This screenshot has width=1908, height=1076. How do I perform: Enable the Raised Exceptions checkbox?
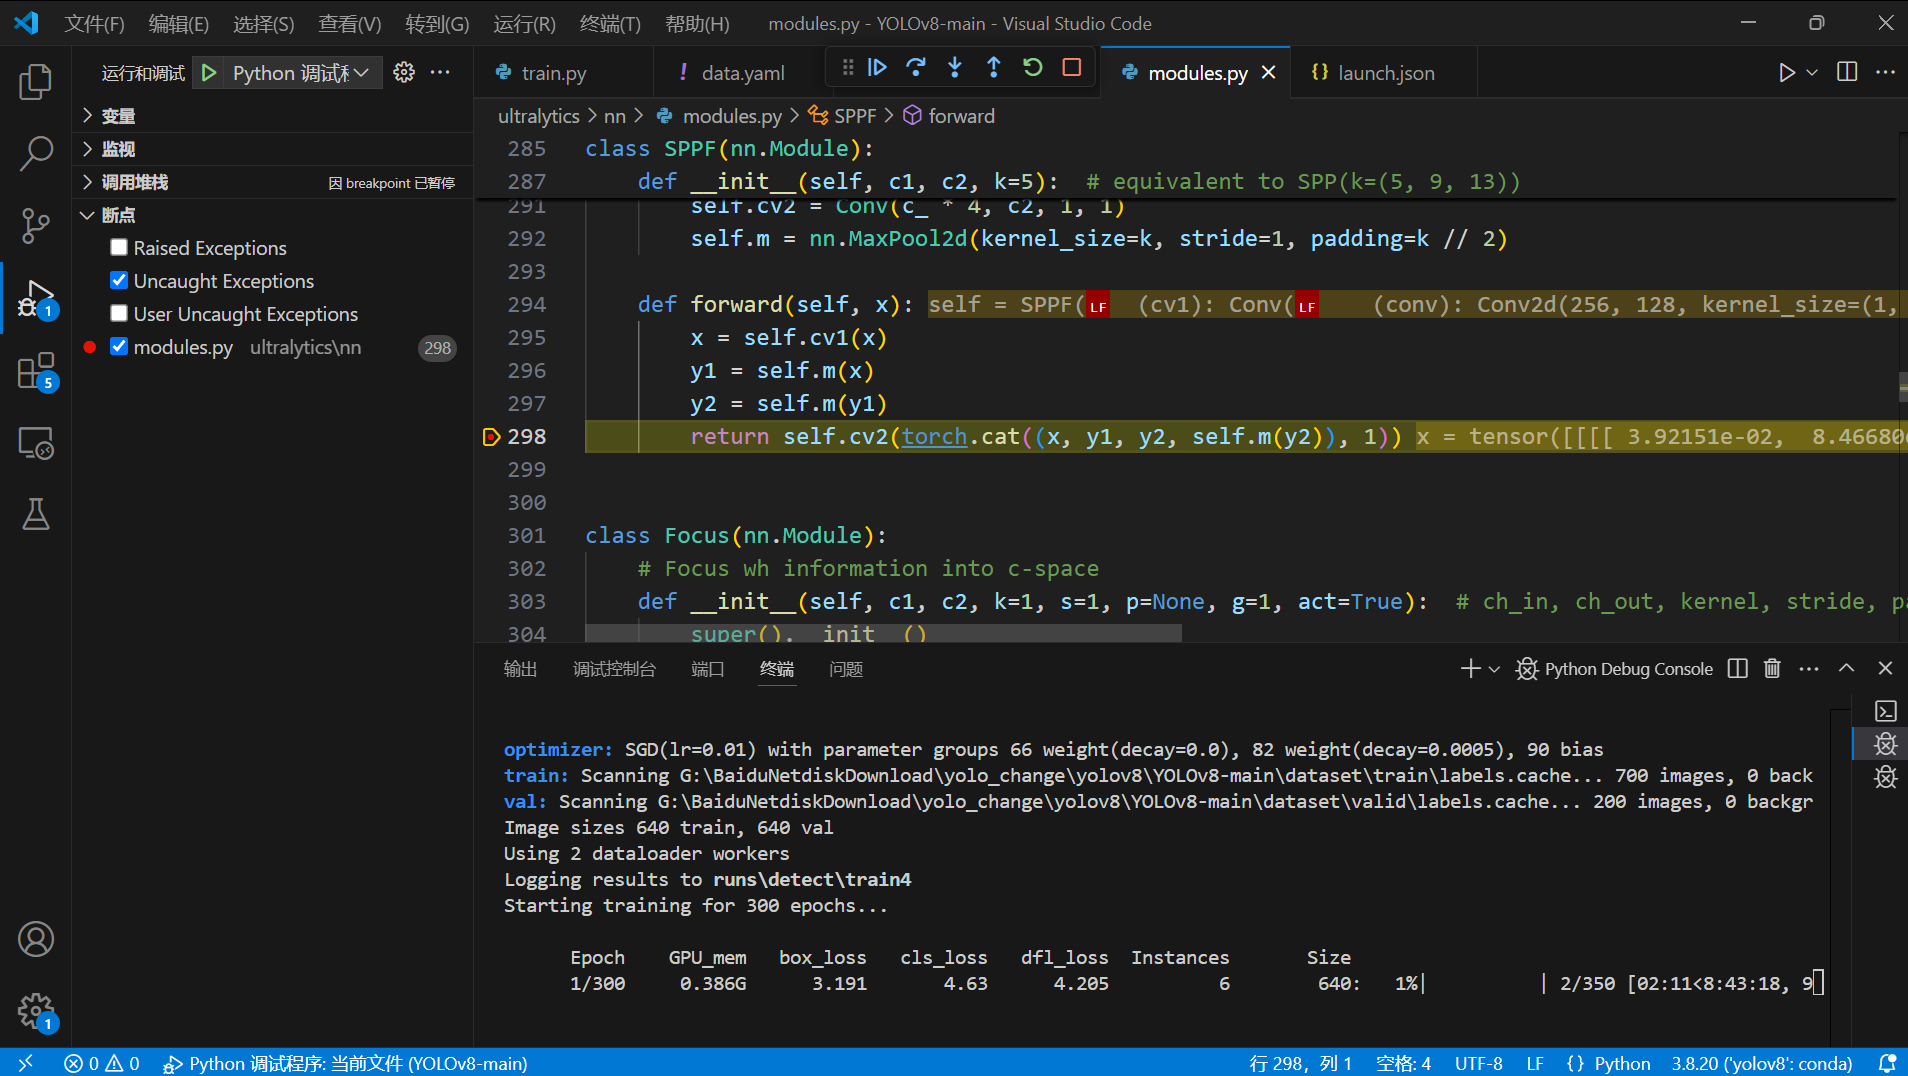click(x=119, y=247)
